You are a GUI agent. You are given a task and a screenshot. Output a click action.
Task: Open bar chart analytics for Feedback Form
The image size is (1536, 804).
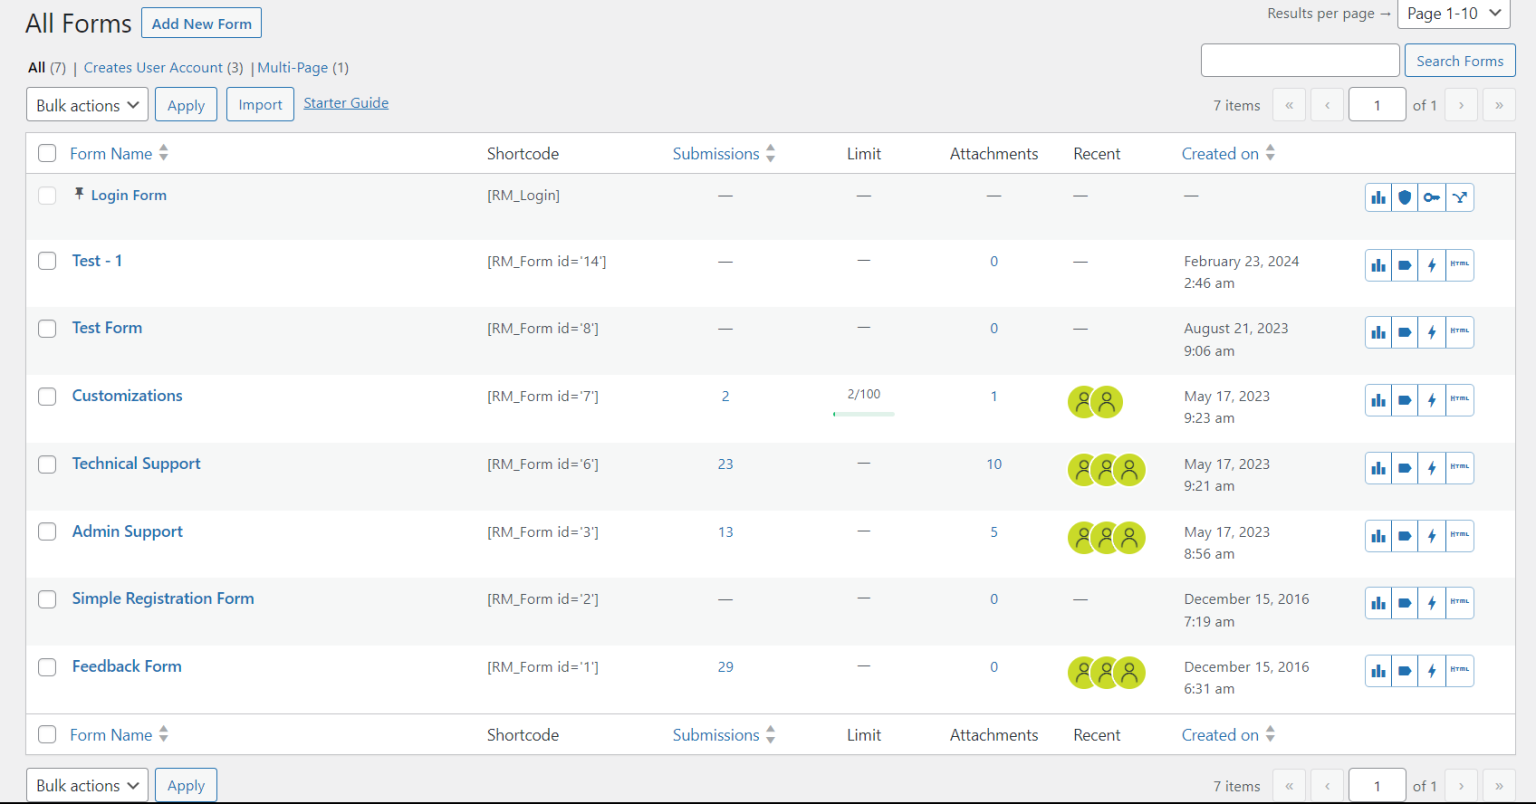pos(1378,671)
